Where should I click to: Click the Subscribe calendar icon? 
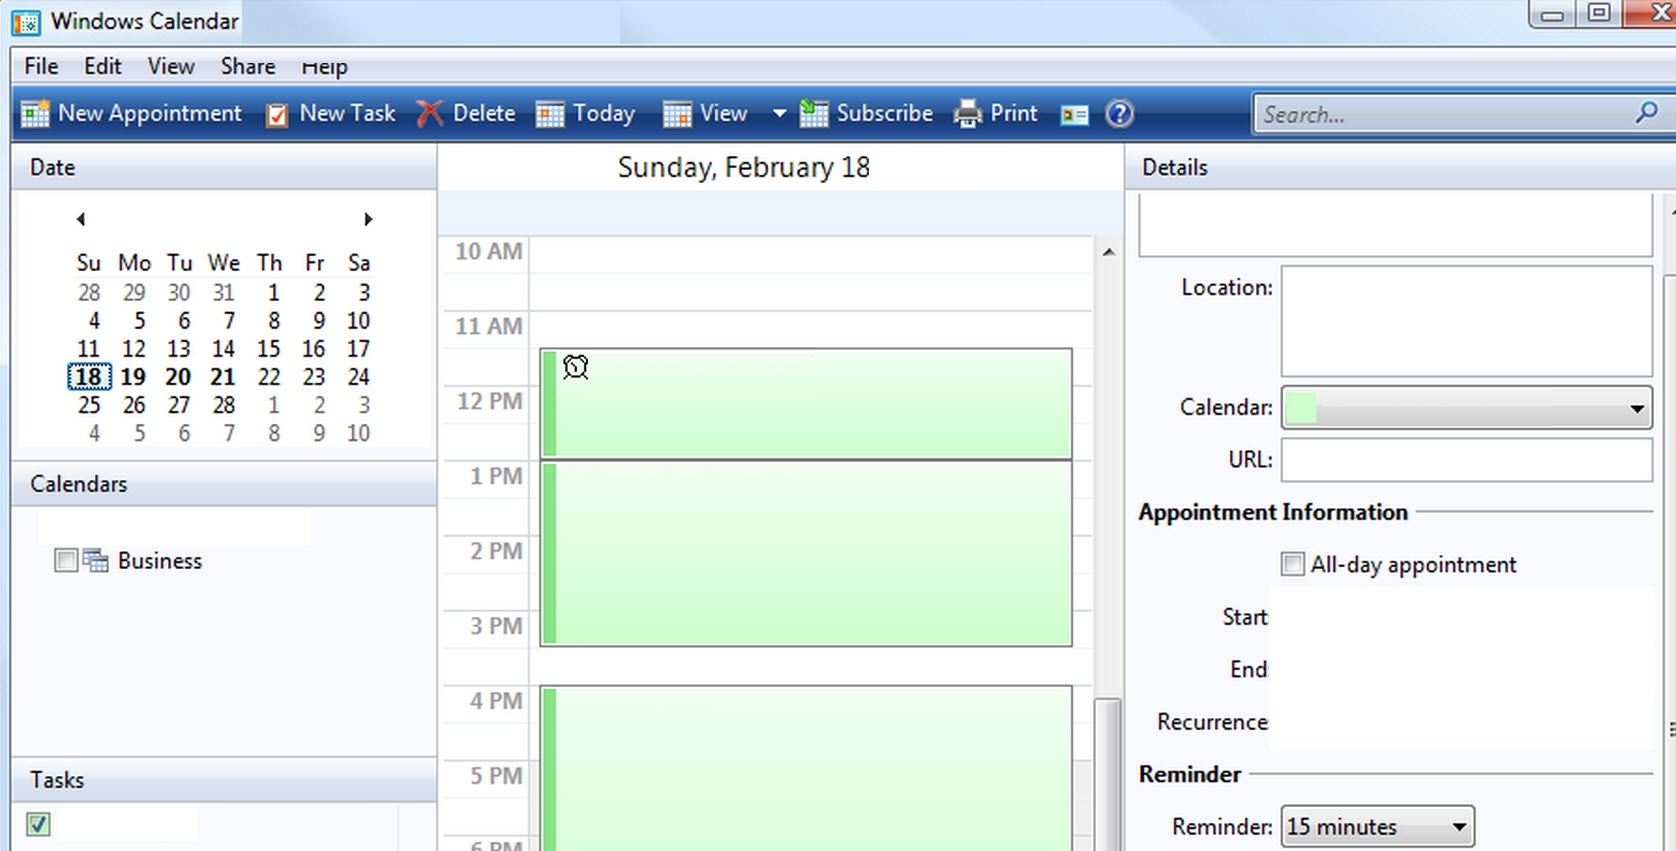814,114
